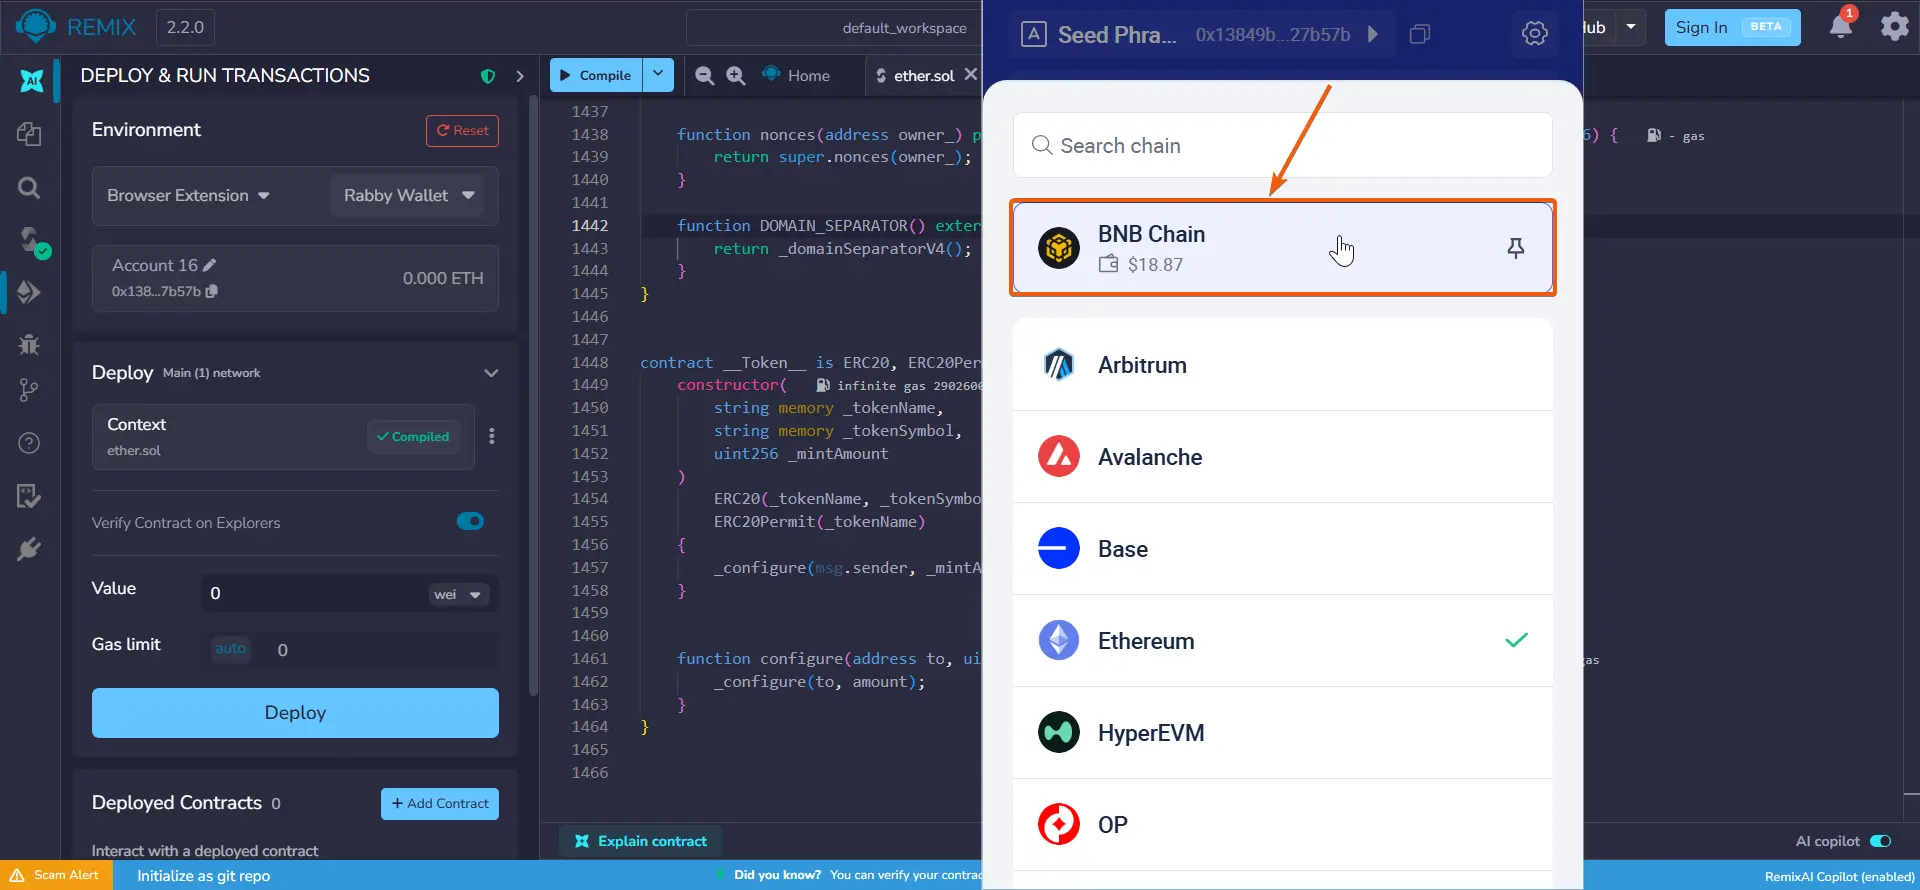
Task: Open the Context options kebab menu
Action: tap(491, 436)
